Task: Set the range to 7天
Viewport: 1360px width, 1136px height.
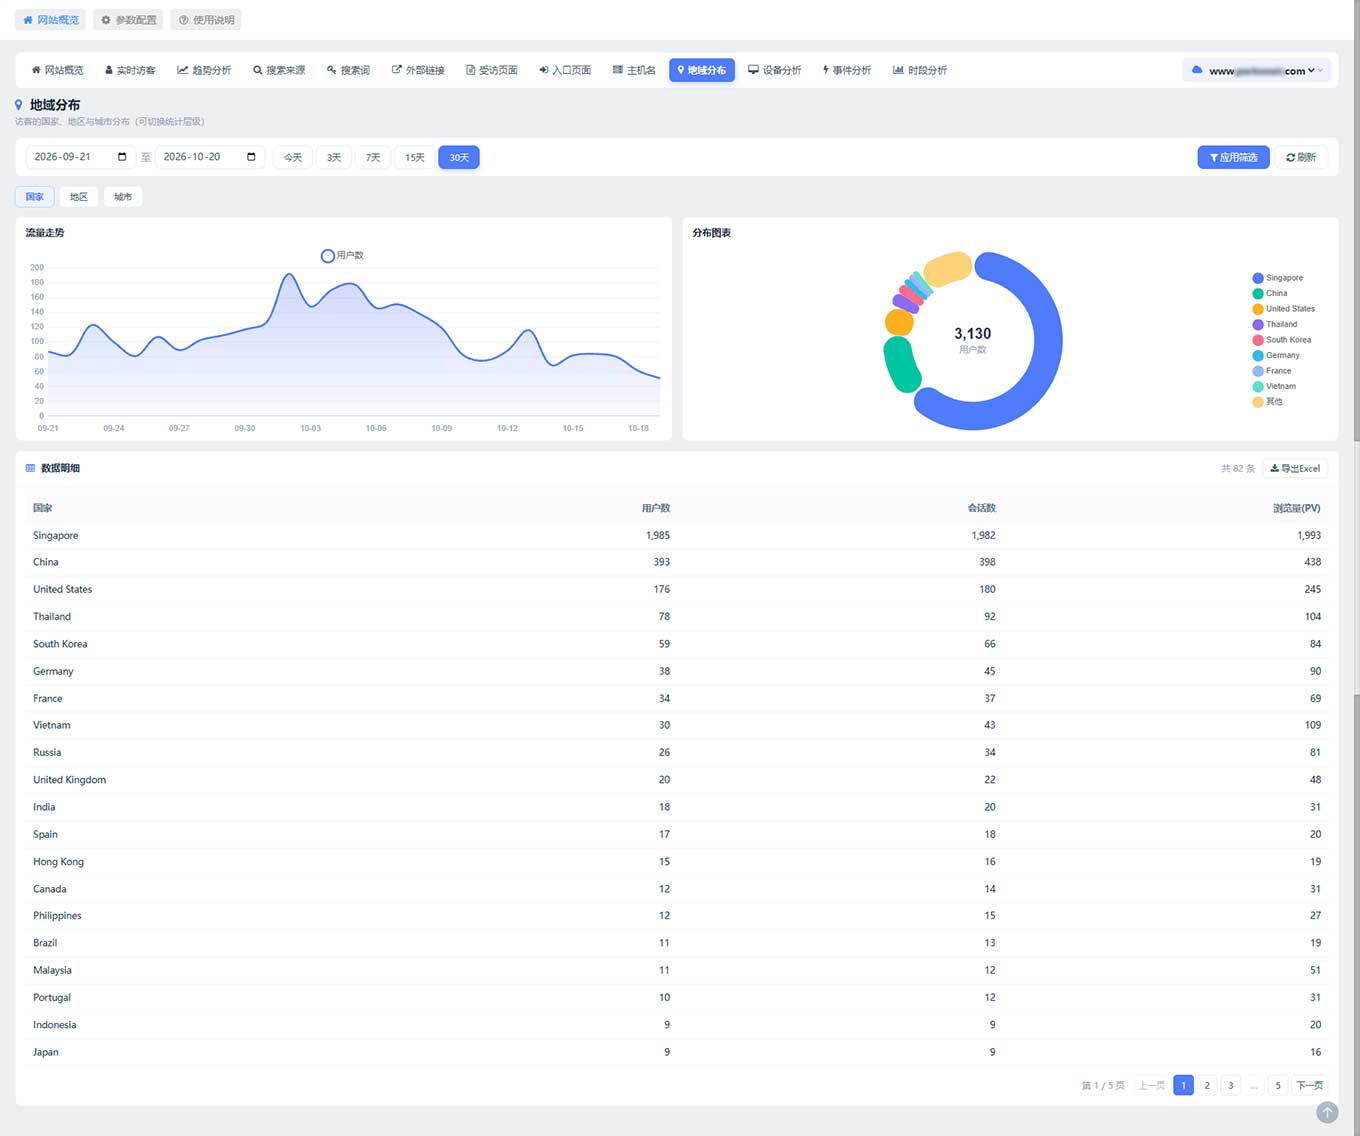Action: point(373,158)
